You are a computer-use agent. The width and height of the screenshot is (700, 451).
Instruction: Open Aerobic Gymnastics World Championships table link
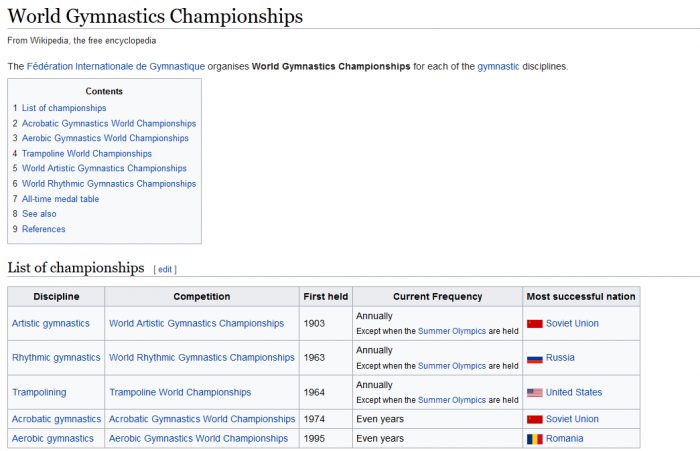(198, 439)
